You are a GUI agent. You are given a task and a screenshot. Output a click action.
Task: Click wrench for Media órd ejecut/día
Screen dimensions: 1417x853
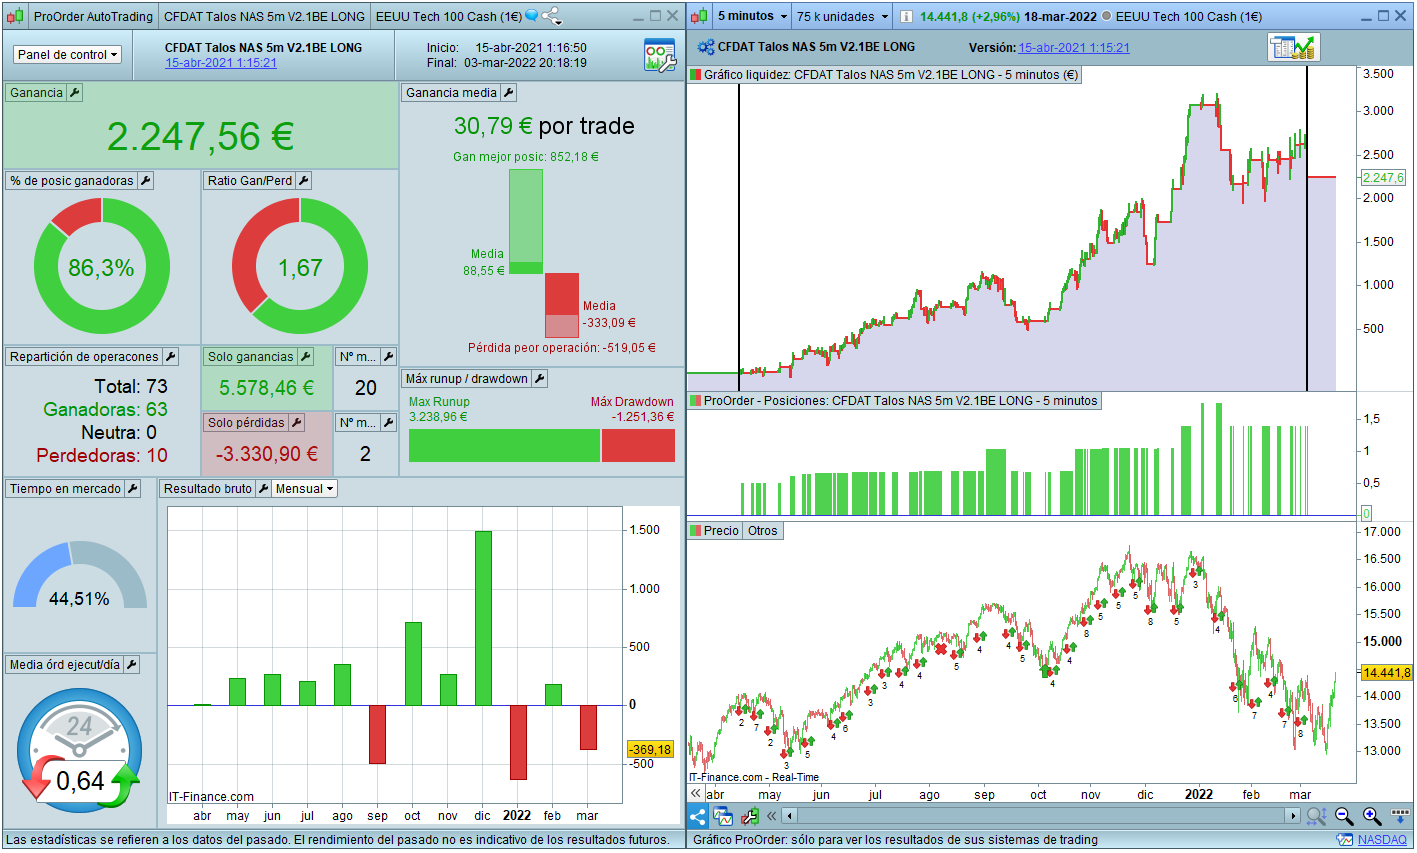pos(131,665)
